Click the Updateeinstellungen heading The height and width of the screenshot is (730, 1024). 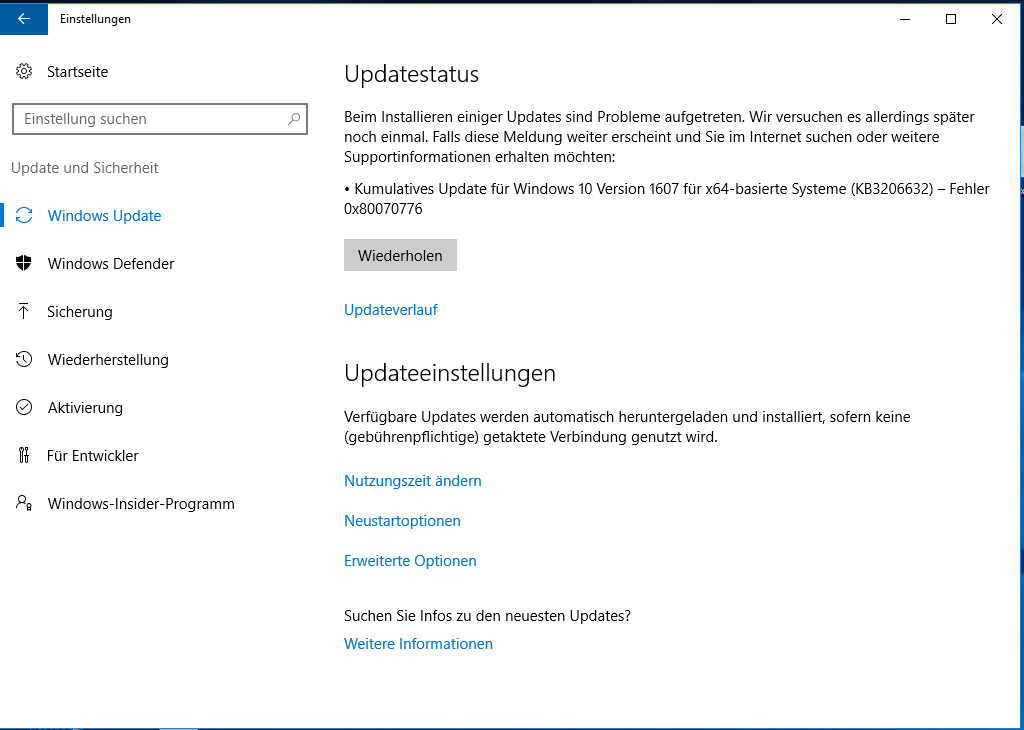(x=450, y=373)
